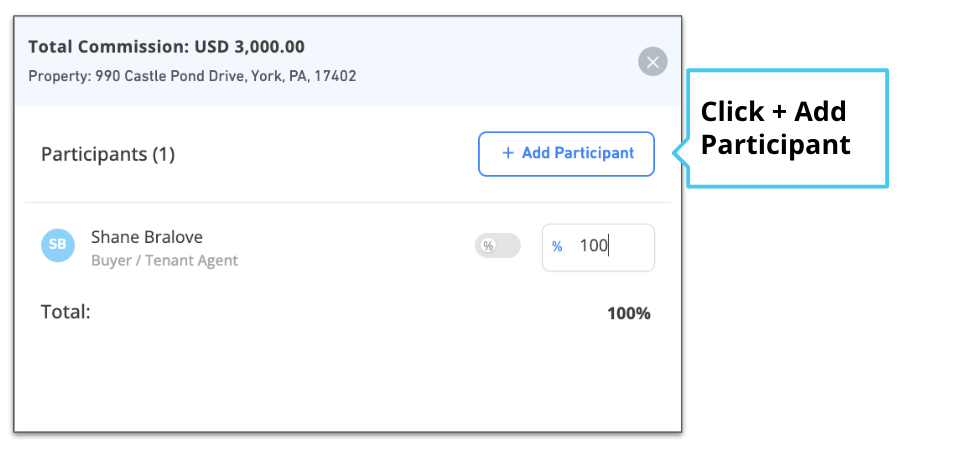
Task: Click the blue % symbol in the input box
Action: (x=557, y=247)
